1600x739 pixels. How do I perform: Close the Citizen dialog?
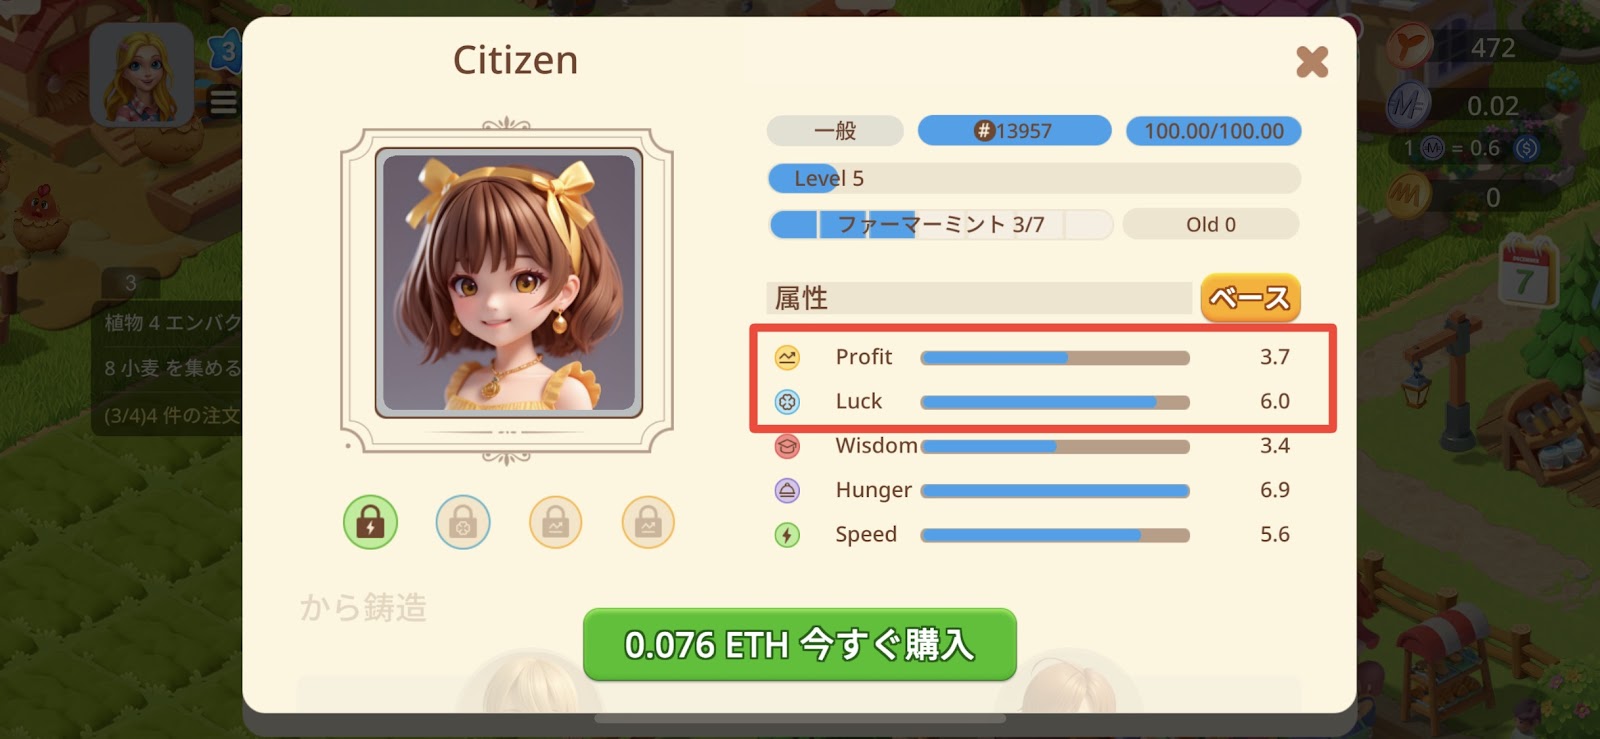1312,62
